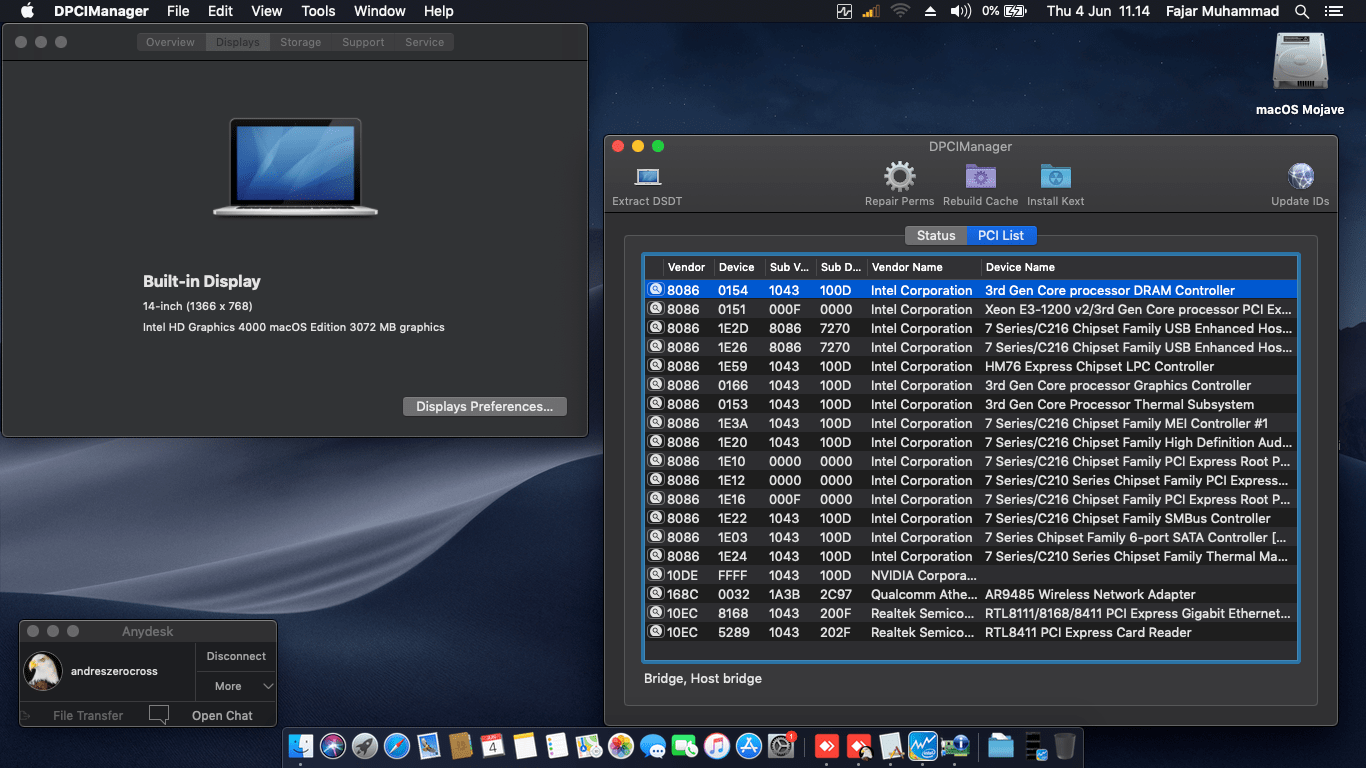Click the Displays Preferences… button

coord(485,406)
